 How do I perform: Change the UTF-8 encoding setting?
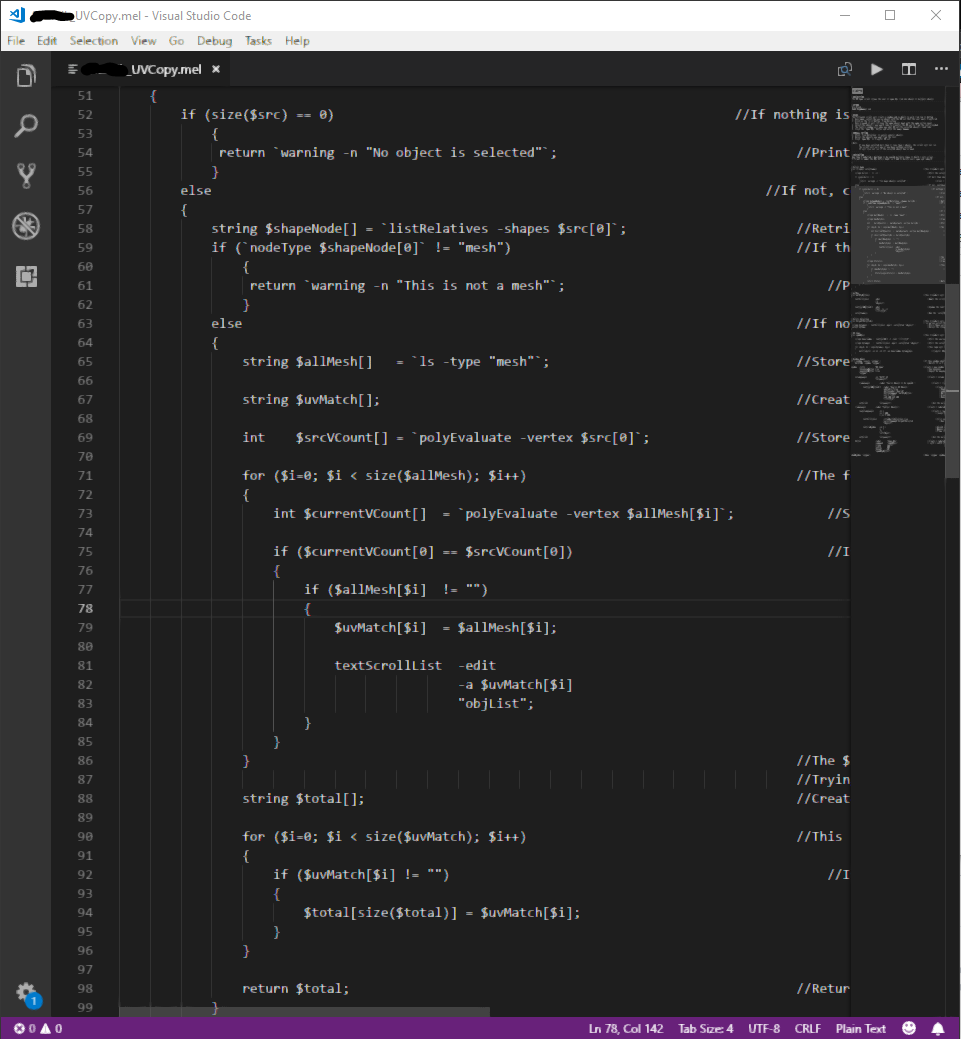[x=764, y=1027]
